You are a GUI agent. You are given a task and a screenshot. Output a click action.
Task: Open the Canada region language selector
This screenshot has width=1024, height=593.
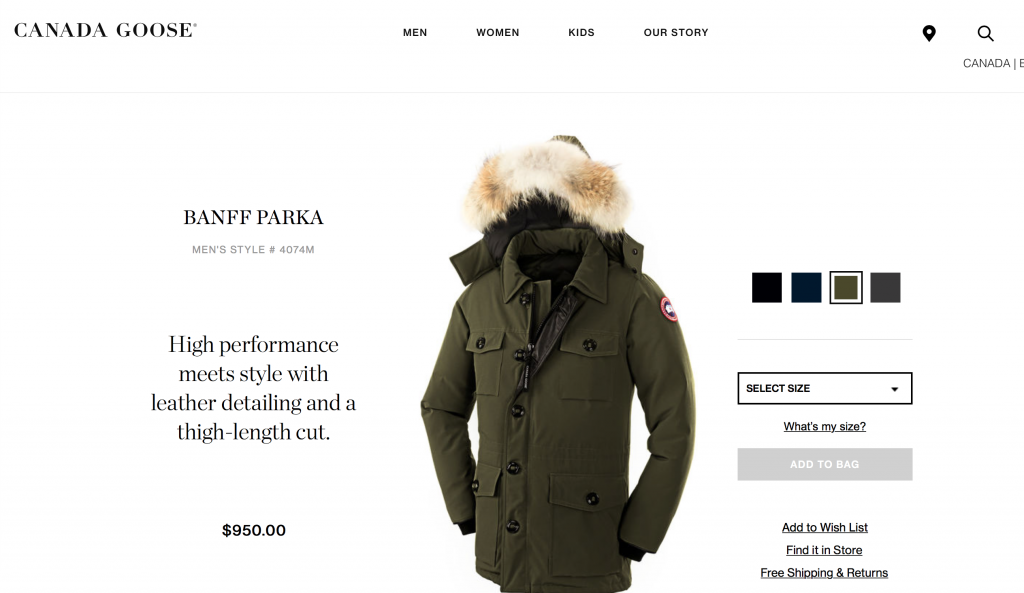click(993, 63)
